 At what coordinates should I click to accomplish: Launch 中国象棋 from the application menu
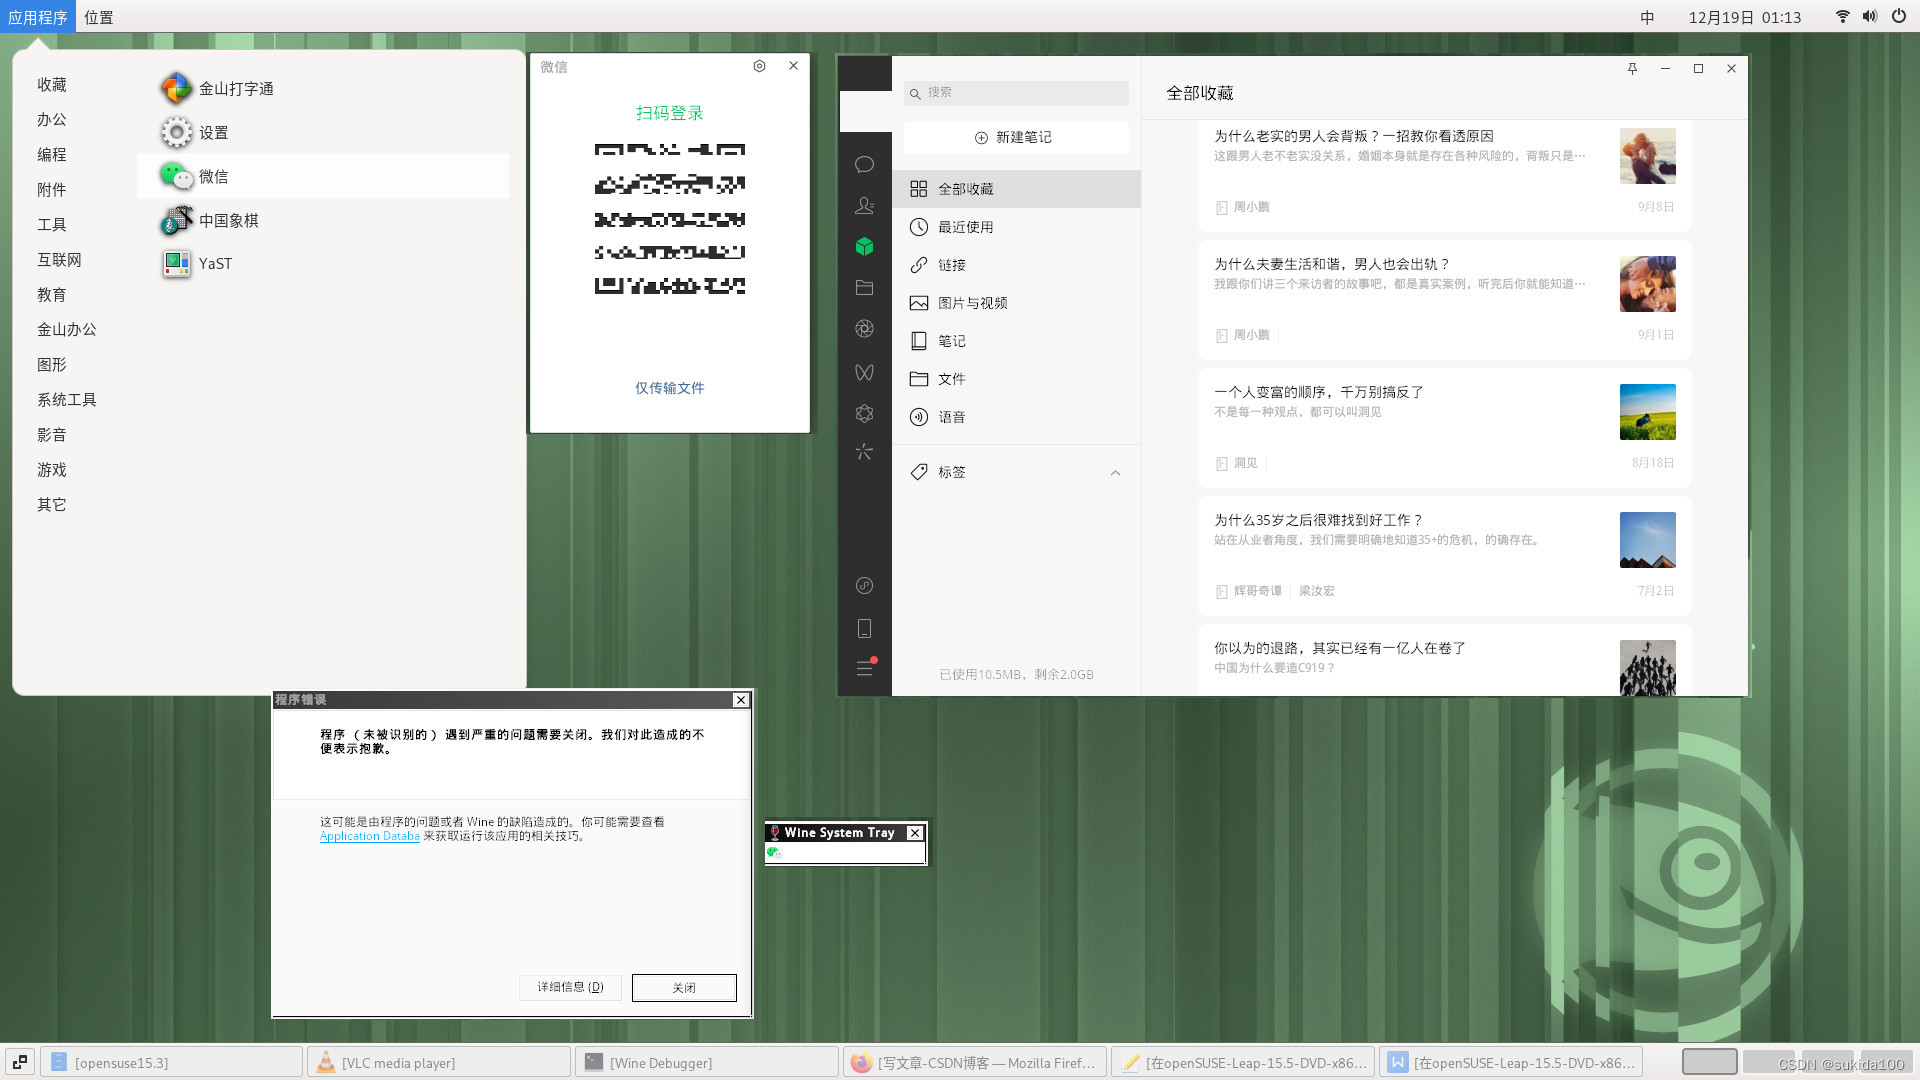click(322, 220)
